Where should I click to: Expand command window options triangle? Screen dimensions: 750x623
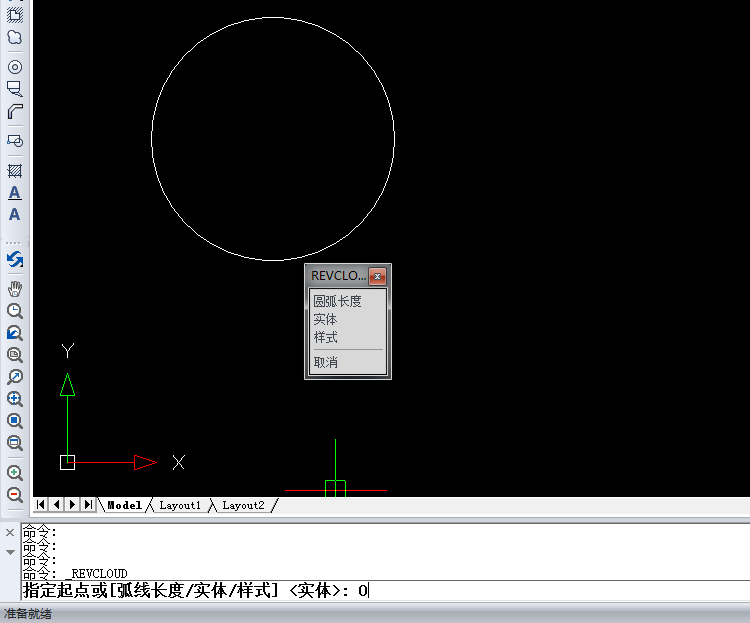pos(10,552)
